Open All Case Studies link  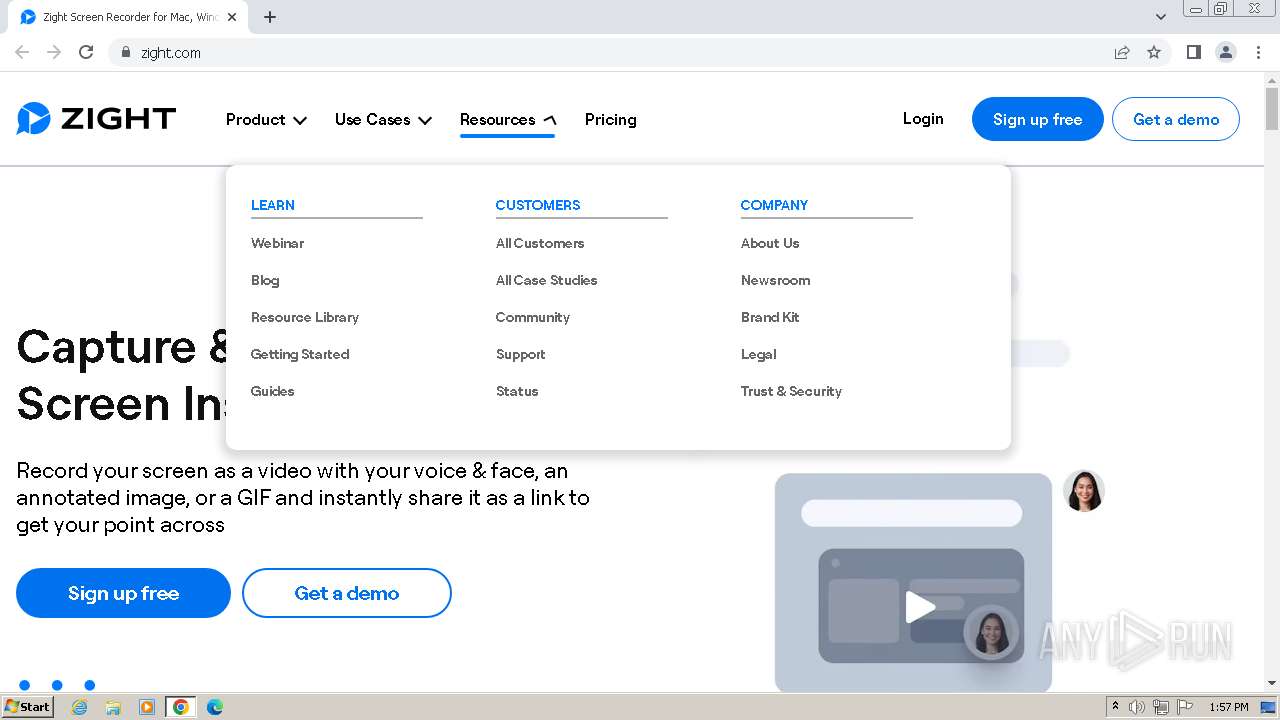(546, 280)
